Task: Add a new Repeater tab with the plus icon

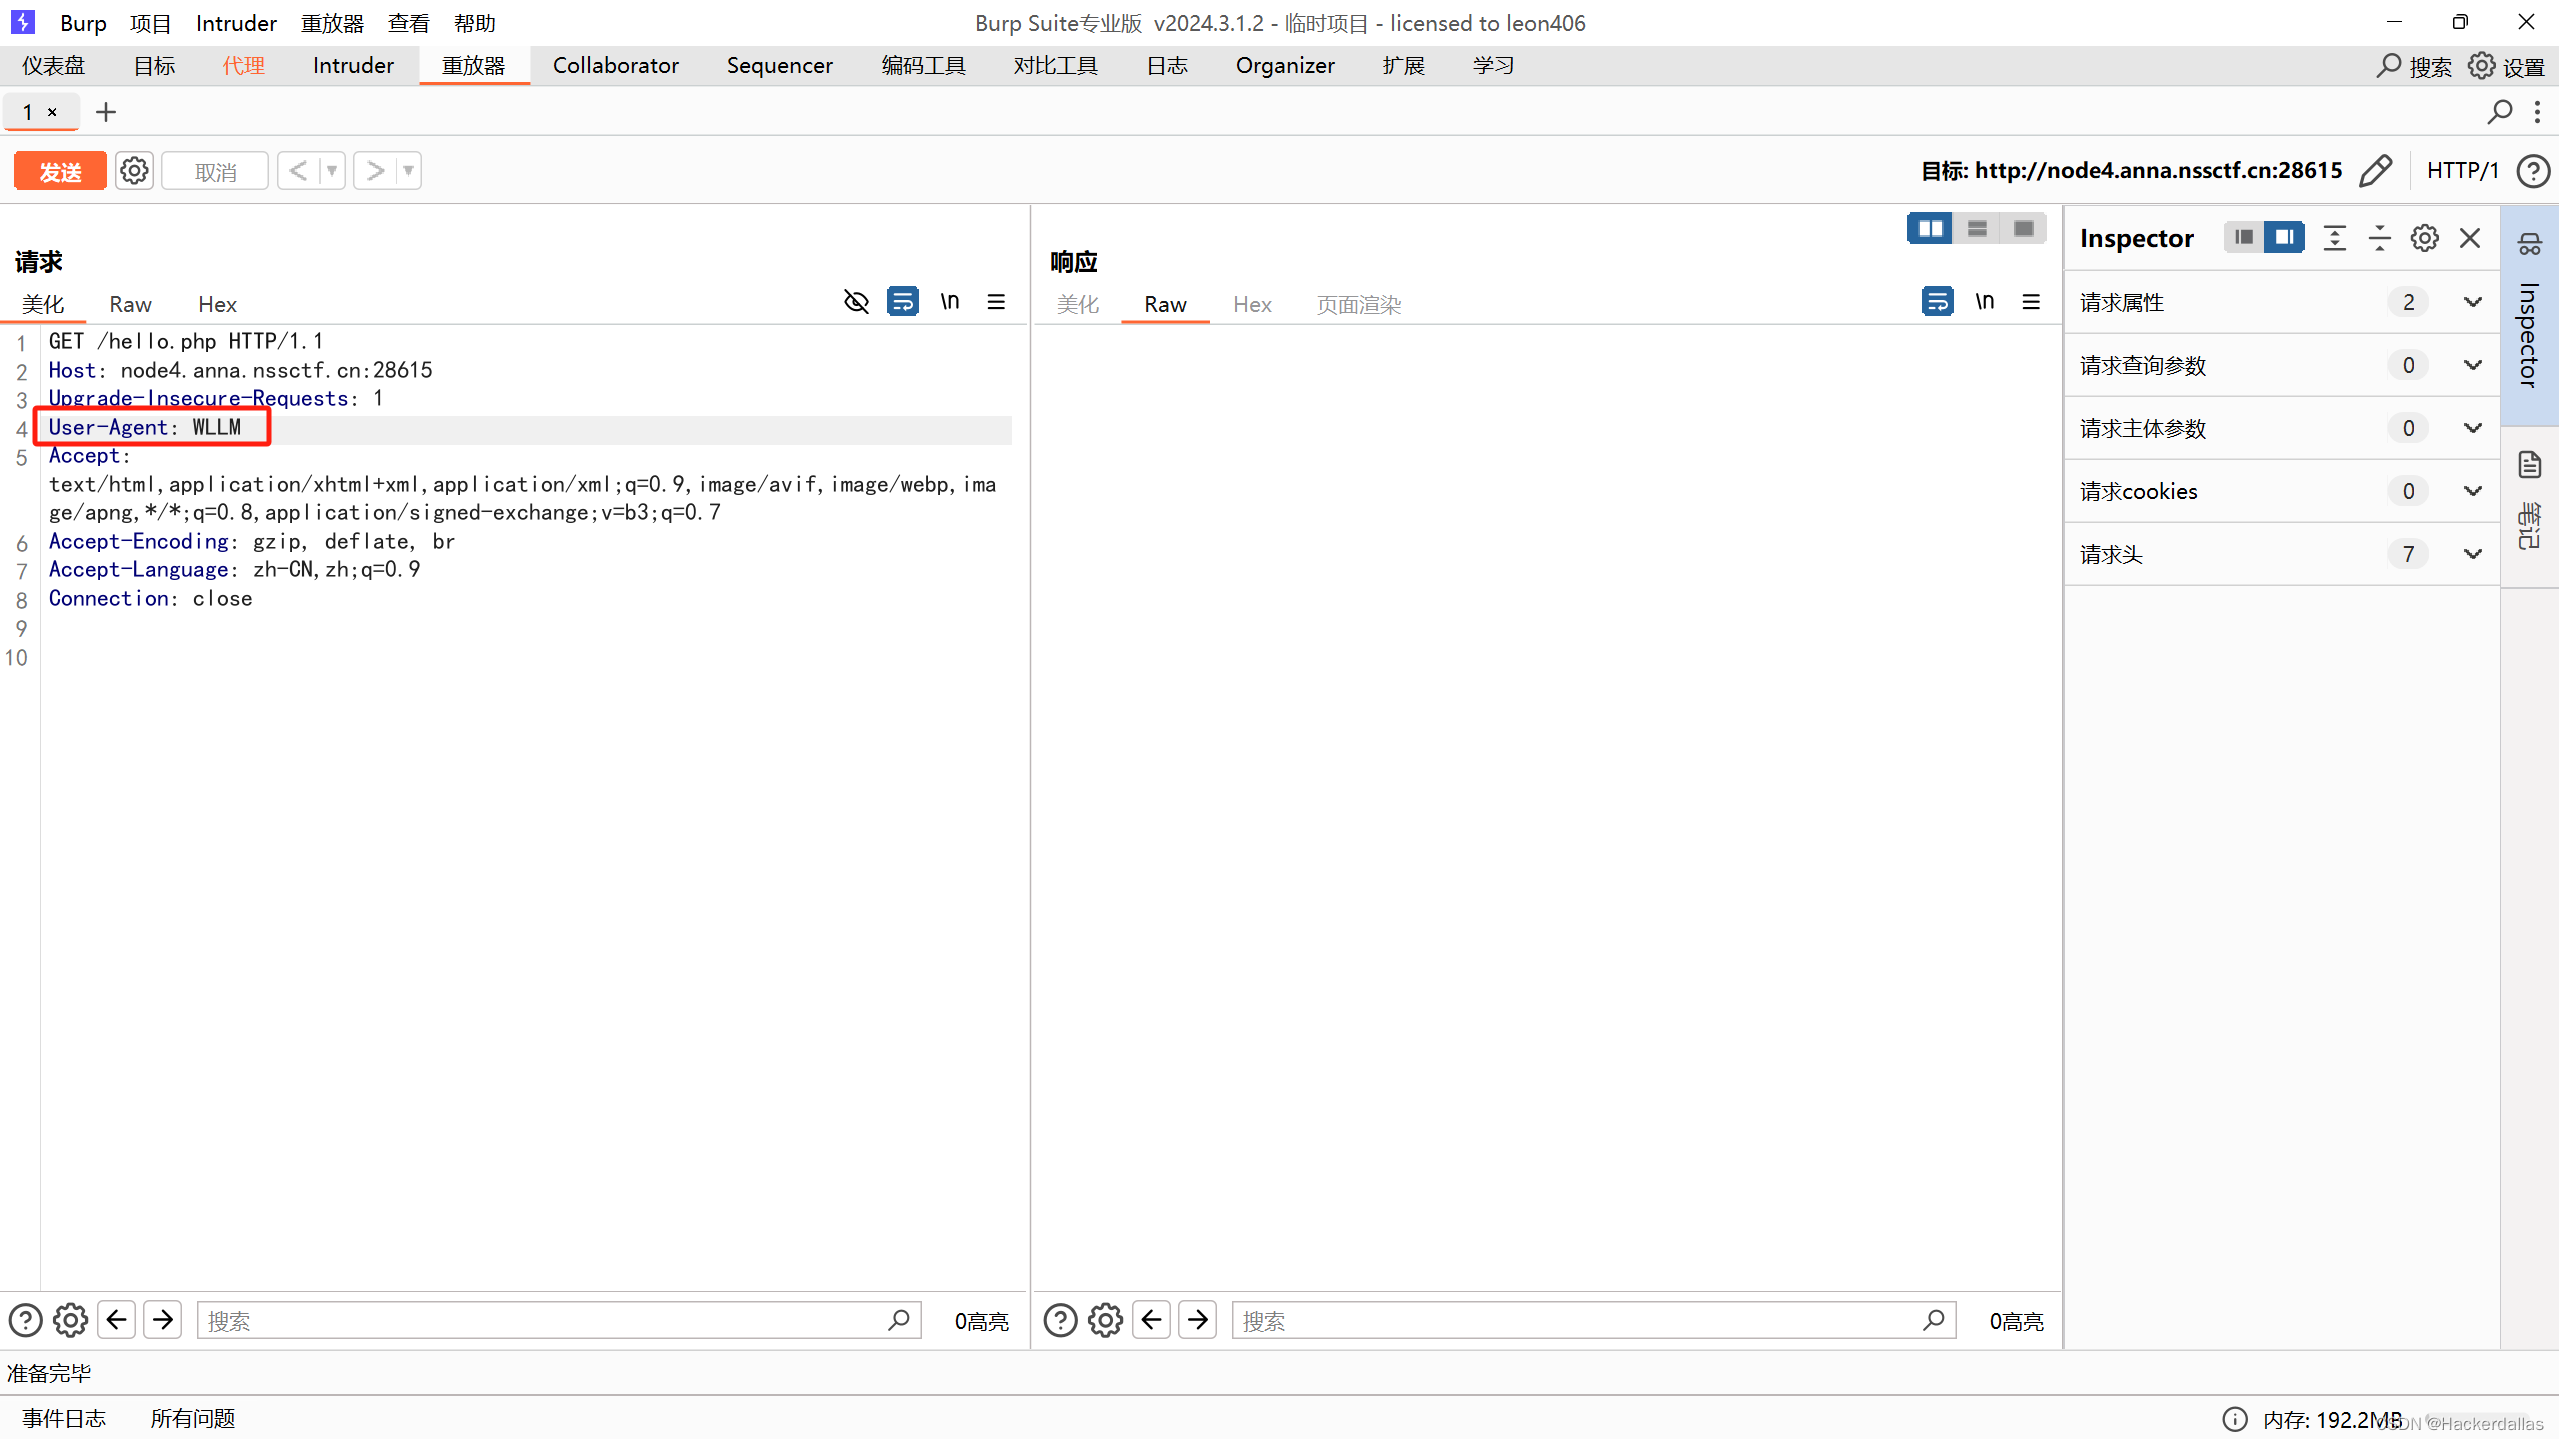Action: pyautogui.click(x=106, y=112)
